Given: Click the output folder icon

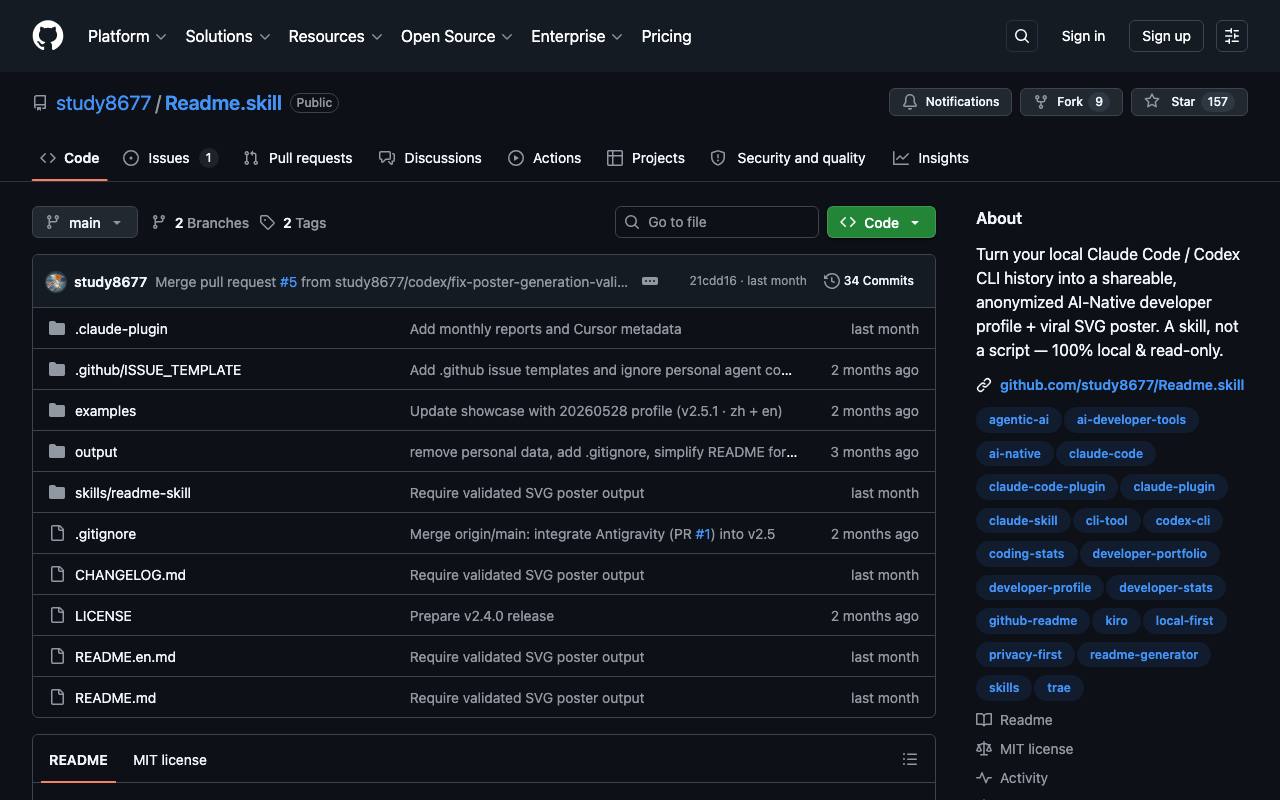Looking at the screenshot, I should (57, 452).
